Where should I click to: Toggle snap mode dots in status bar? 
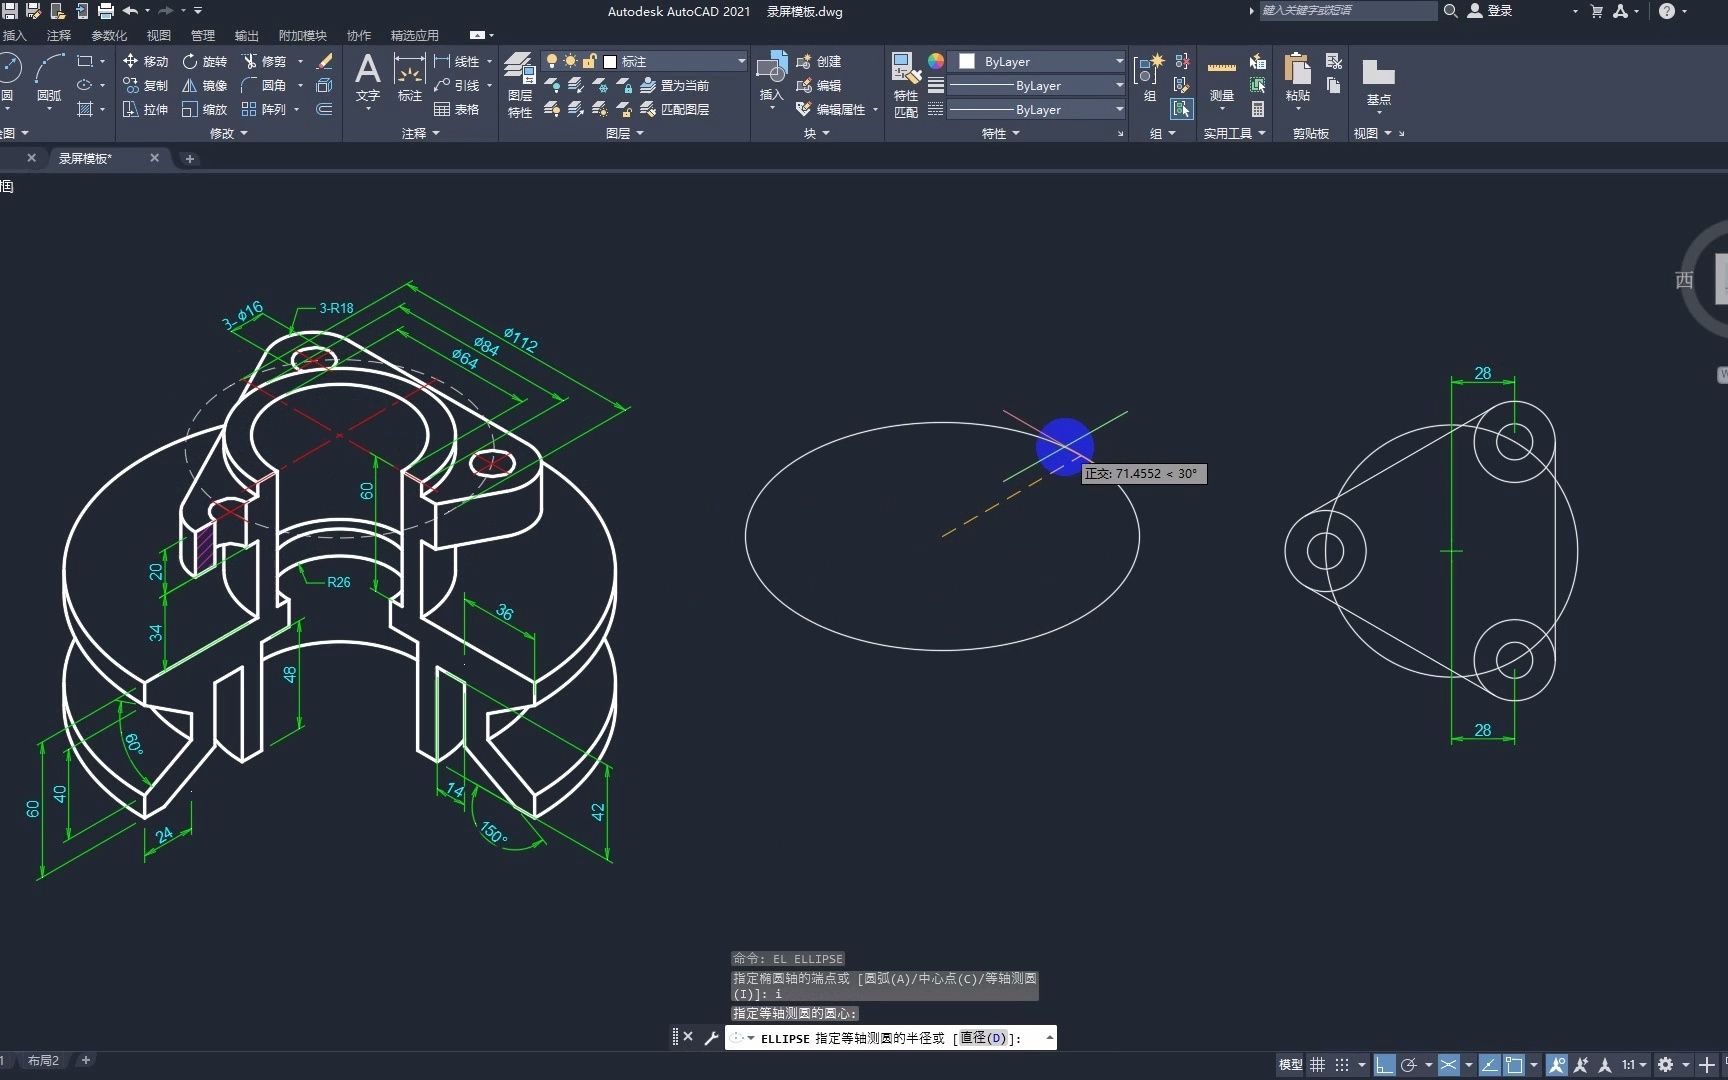coord(1342,1065)
